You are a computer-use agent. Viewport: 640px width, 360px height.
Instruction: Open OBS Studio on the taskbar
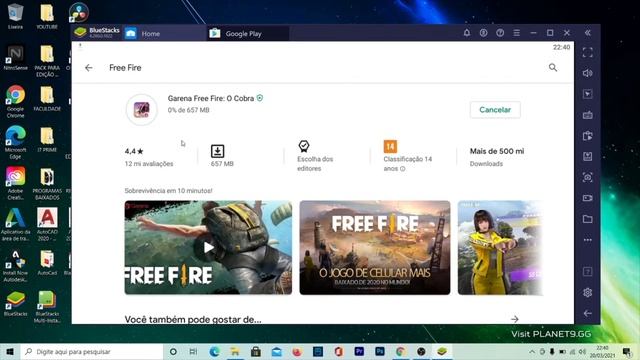tap(421, 351)
